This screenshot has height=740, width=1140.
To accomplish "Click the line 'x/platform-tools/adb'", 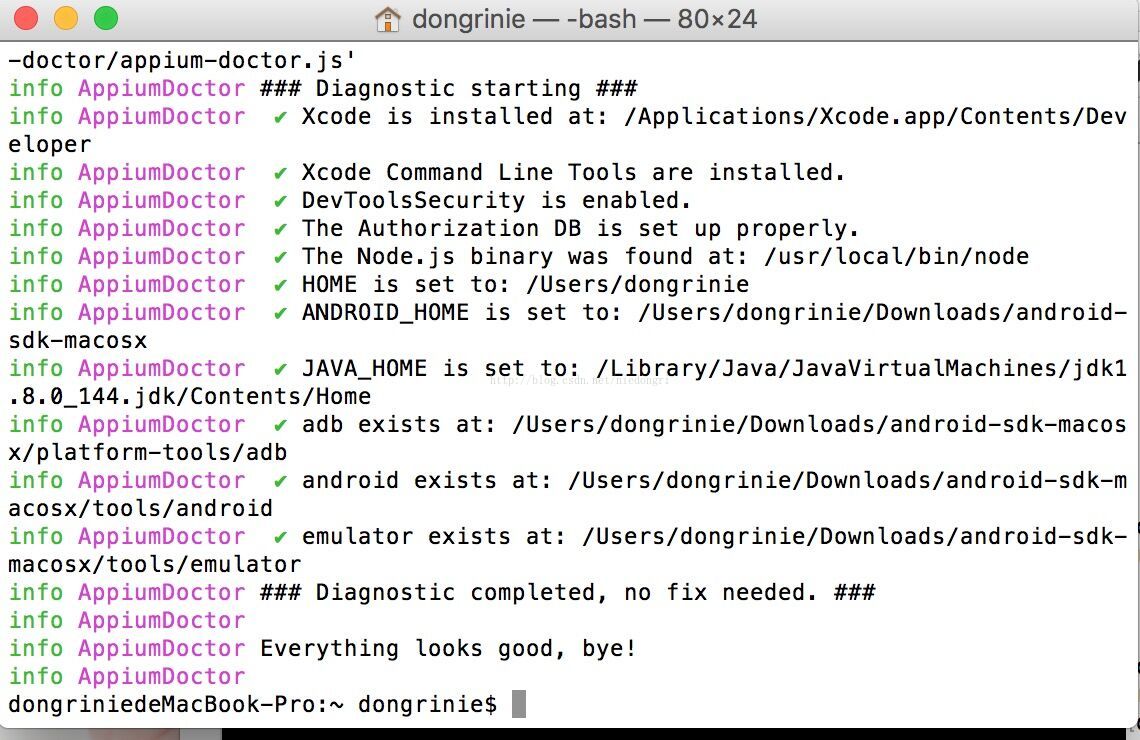I will (148, 452).
